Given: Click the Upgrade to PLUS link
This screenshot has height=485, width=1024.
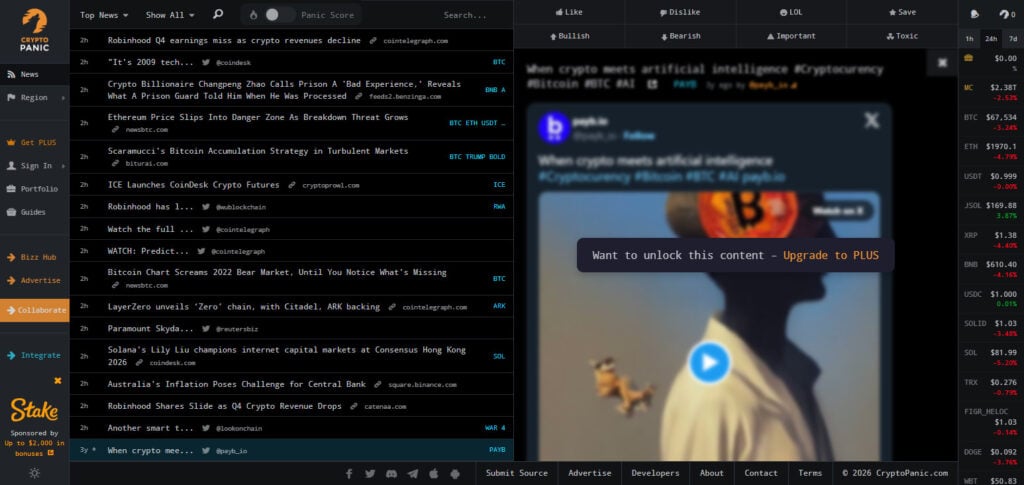Looking at the screenshot, I should [831, 255].
